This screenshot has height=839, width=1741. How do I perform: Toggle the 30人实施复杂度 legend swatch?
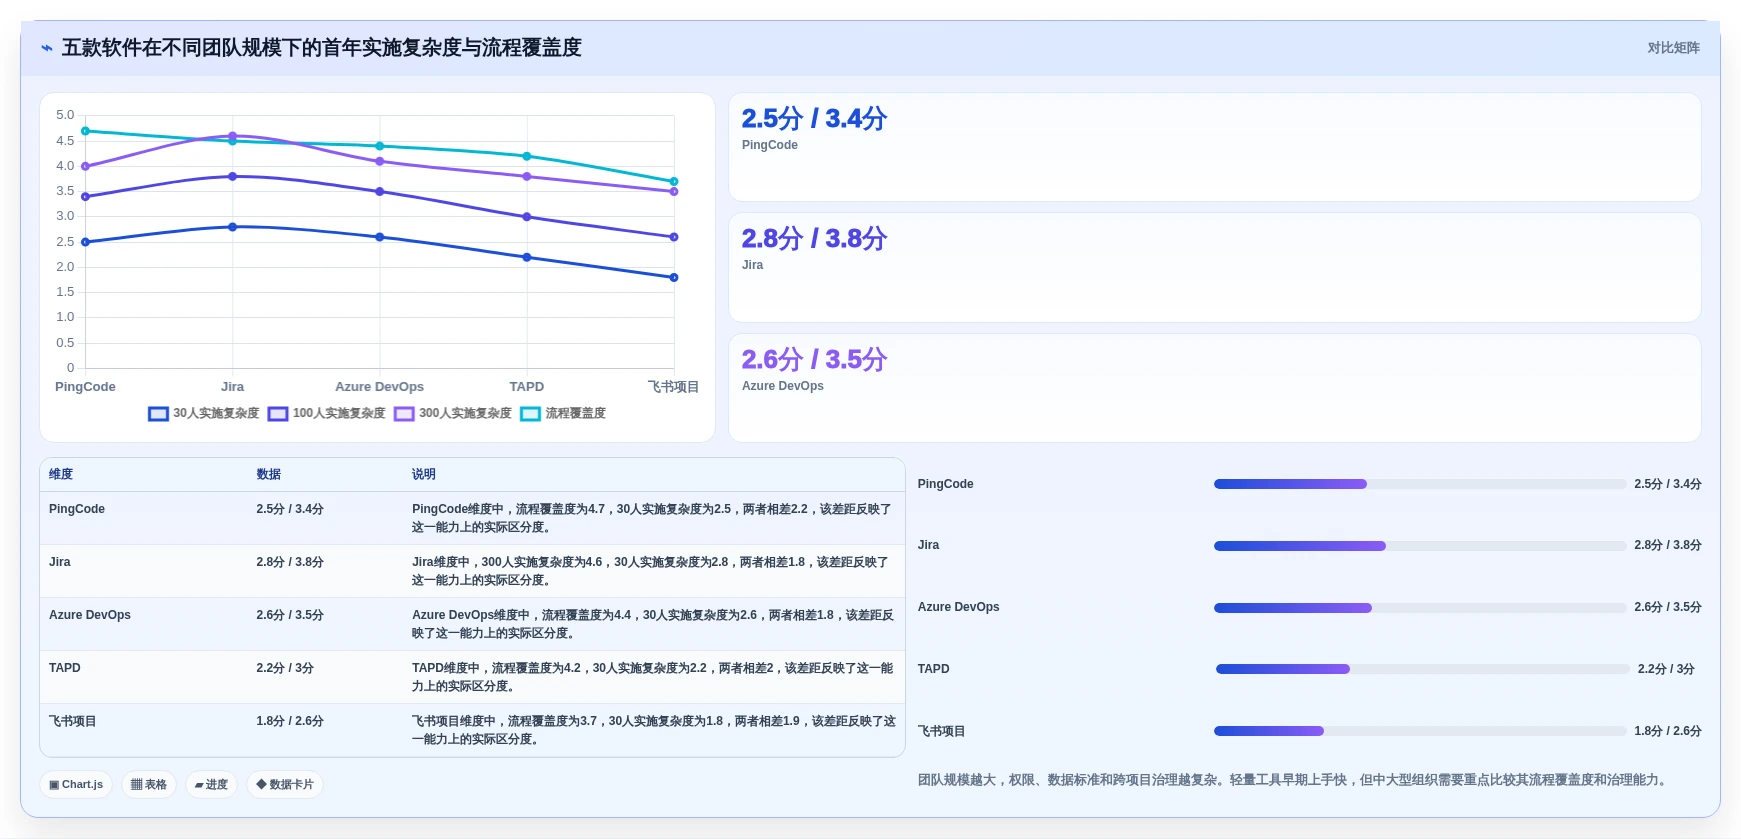[x=158, y=414]
